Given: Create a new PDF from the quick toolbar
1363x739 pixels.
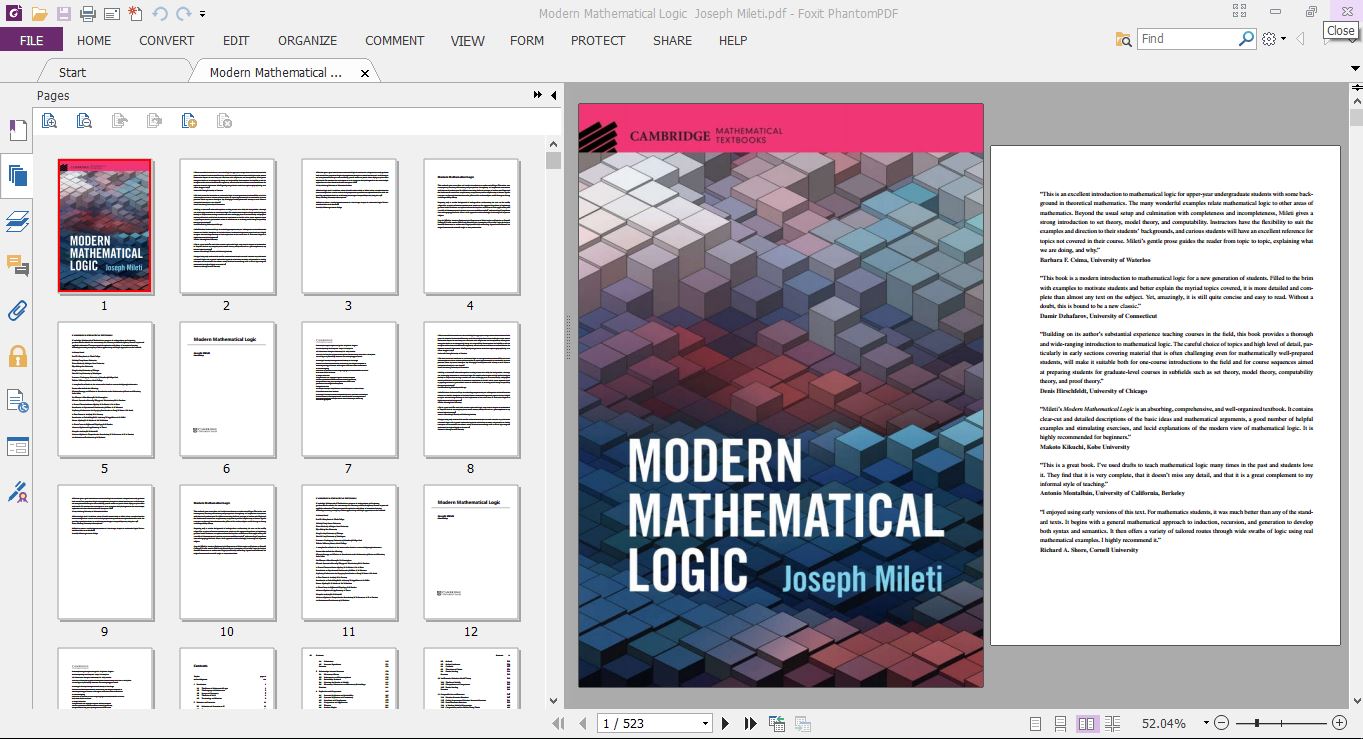Looking at the screenshot, I should 135,14.
